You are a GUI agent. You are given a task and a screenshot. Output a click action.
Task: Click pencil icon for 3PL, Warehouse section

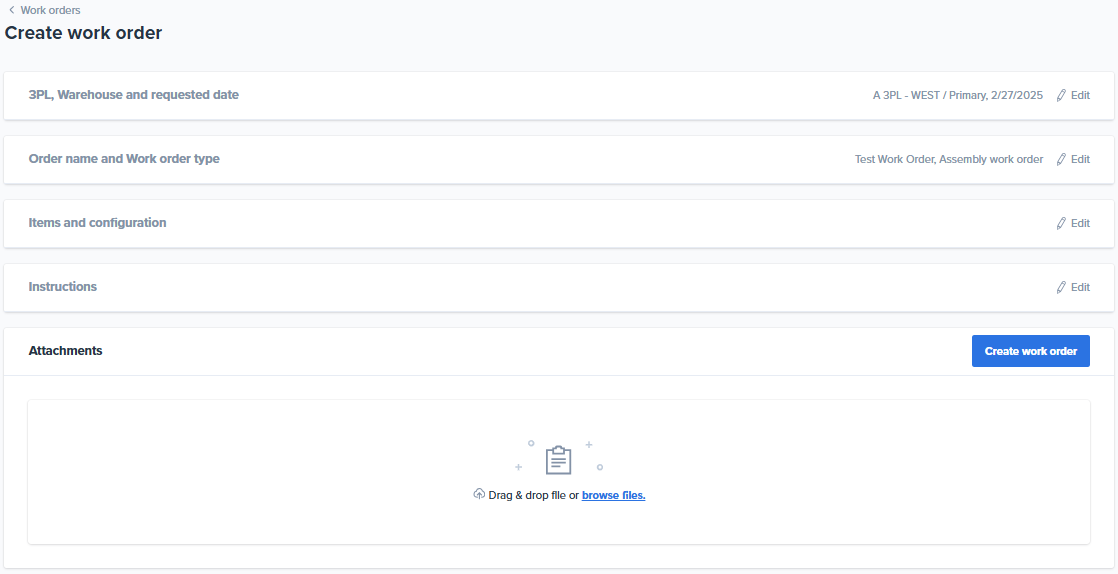[x=1061, y=95]
